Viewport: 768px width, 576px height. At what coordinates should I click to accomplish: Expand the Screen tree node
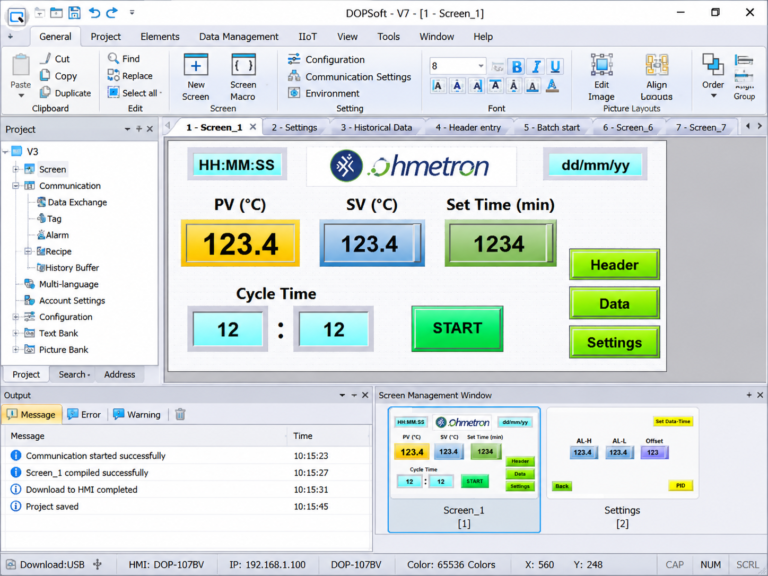click(16, 169)
